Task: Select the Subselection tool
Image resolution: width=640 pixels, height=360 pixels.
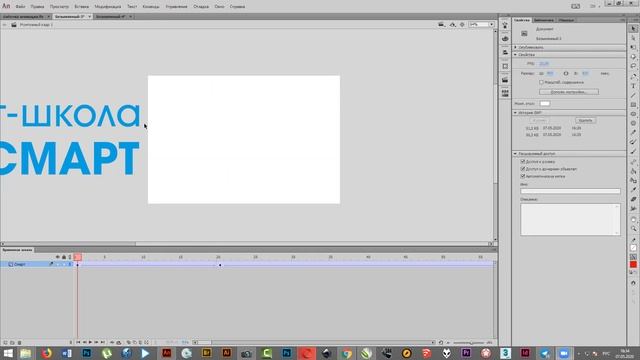Action: [x=633, y=38]
